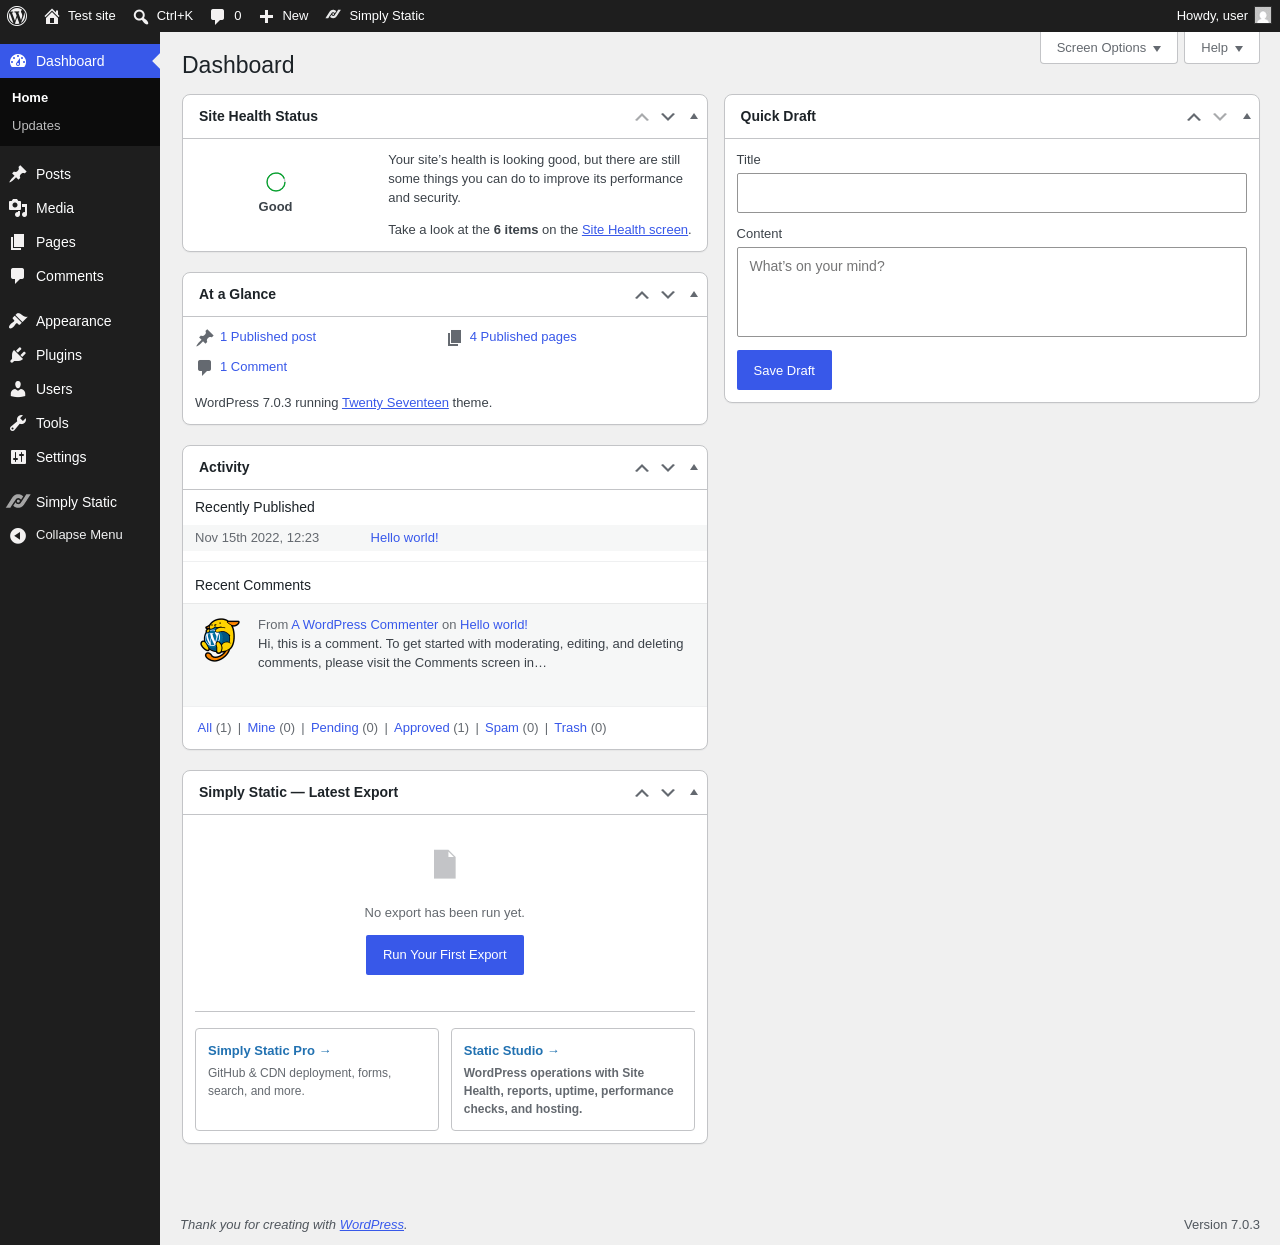
Task: Move At a Glance widget up
Action: (642, 295)
